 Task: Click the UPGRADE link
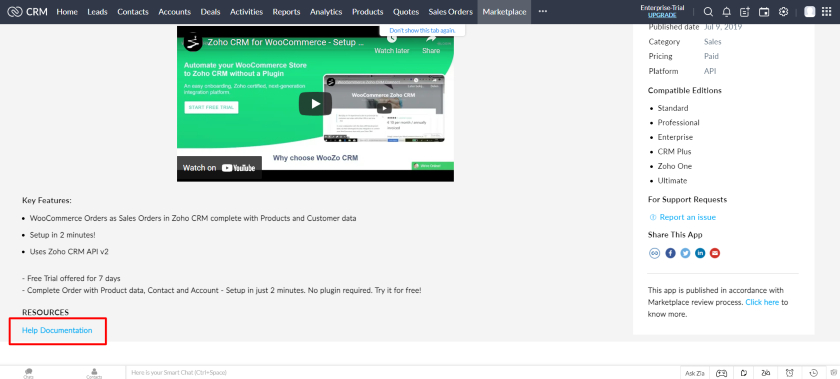[662, 15]
